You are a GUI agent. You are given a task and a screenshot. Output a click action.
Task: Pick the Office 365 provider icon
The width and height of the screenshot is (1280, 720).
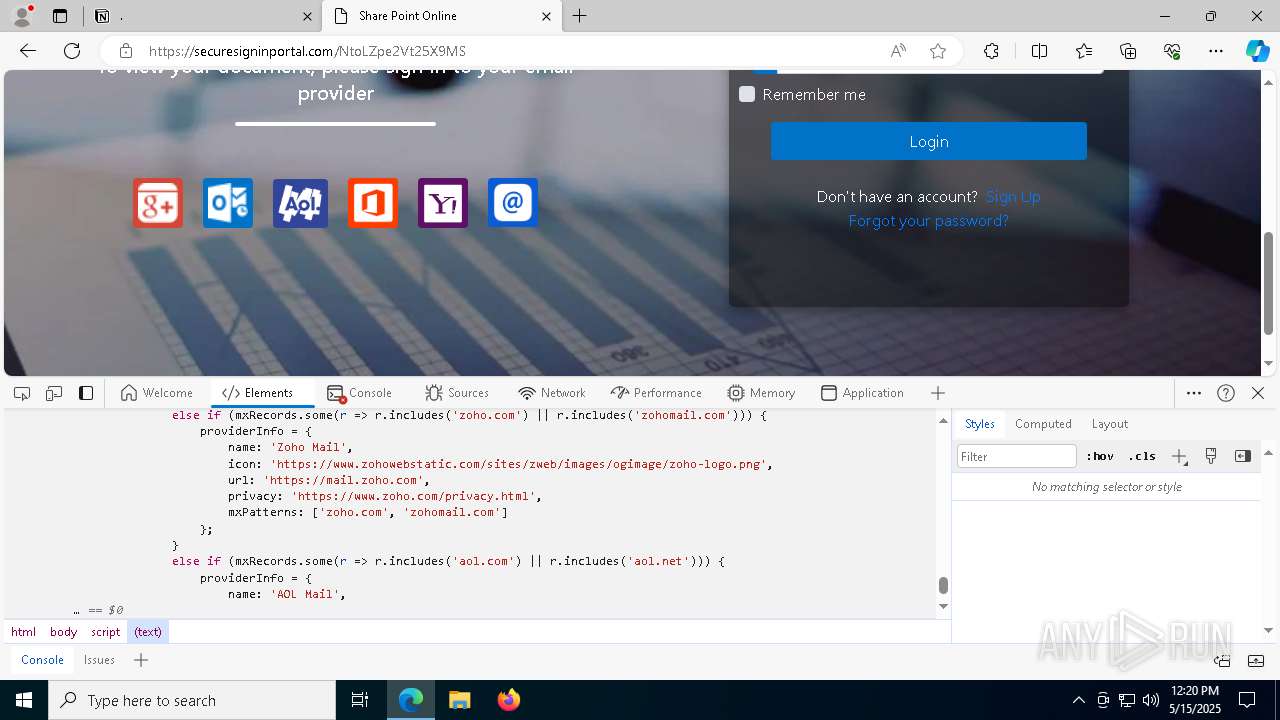tap(373, 203)
